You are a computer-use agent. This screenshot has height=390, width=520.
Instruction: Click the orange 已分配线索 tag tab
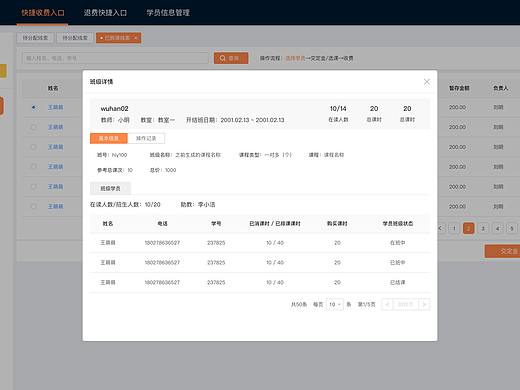point(118,38)
